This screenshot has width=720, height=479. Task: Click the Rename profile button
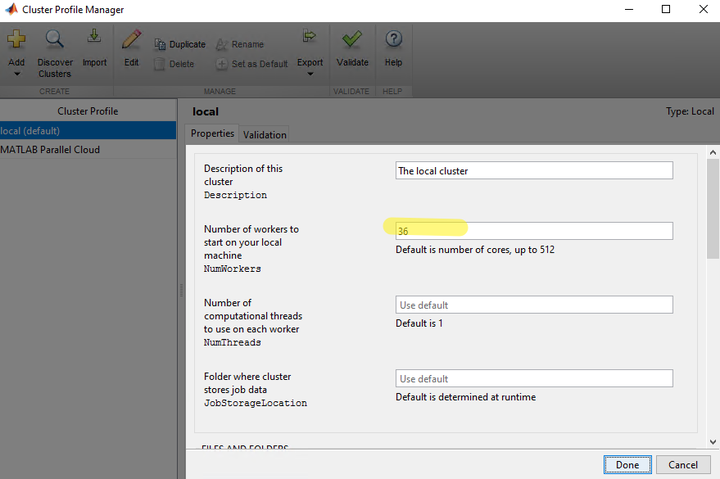240,45
